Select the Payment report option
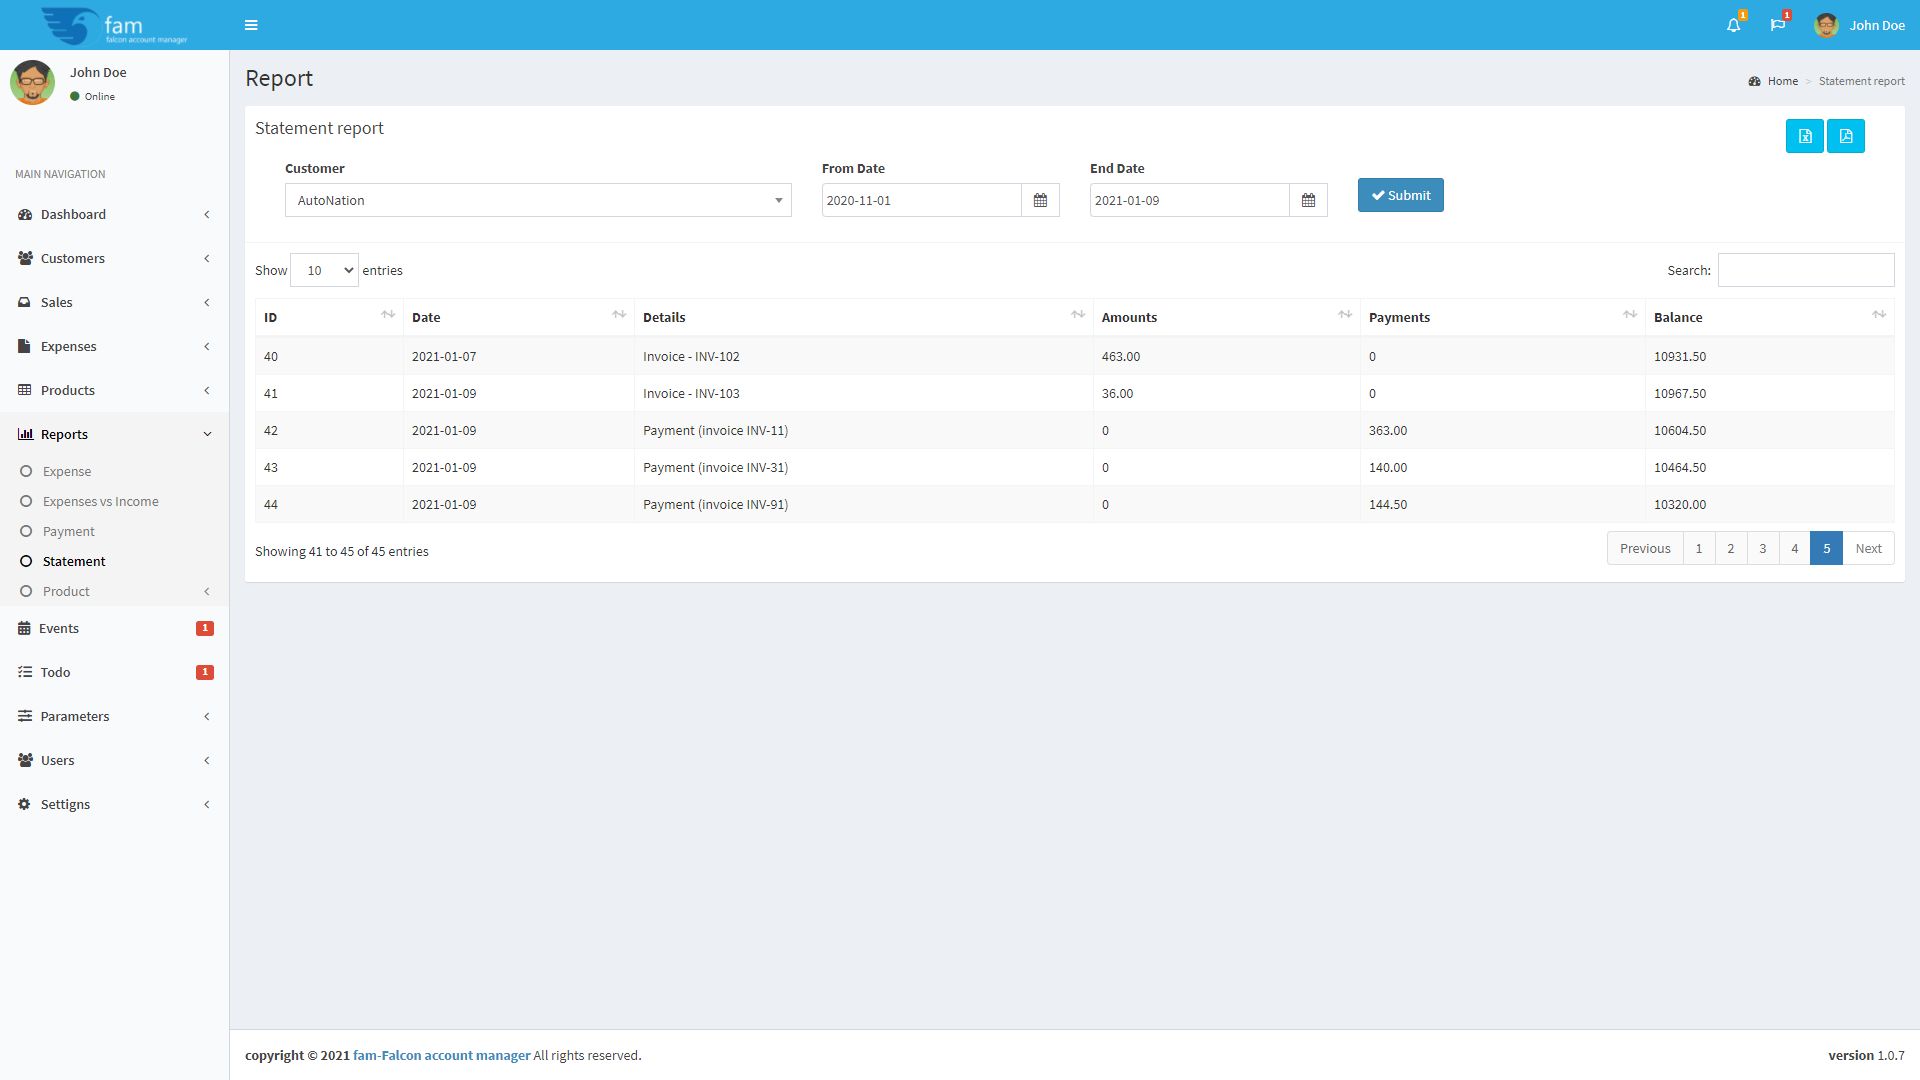Viewport: 1920px width, 1080px height. coord(68,531)
